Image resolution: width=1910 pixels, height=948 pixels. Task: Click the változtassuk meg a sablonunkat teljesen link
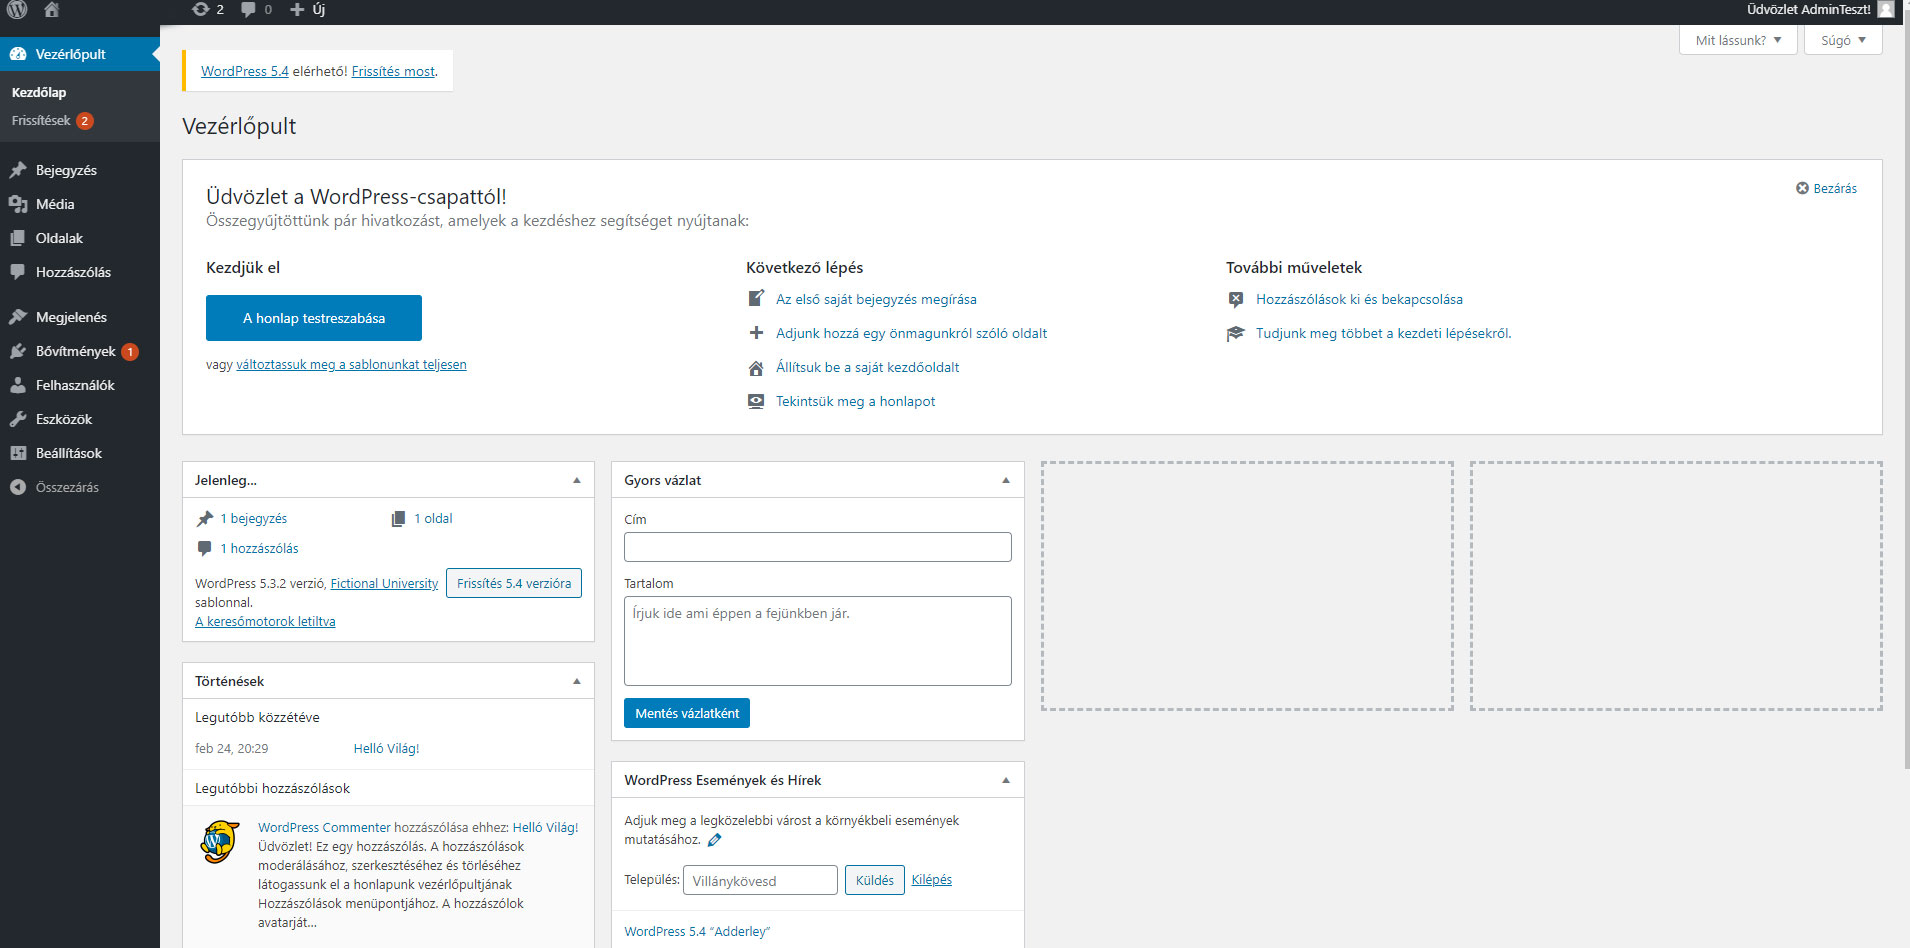pos(351,364)
